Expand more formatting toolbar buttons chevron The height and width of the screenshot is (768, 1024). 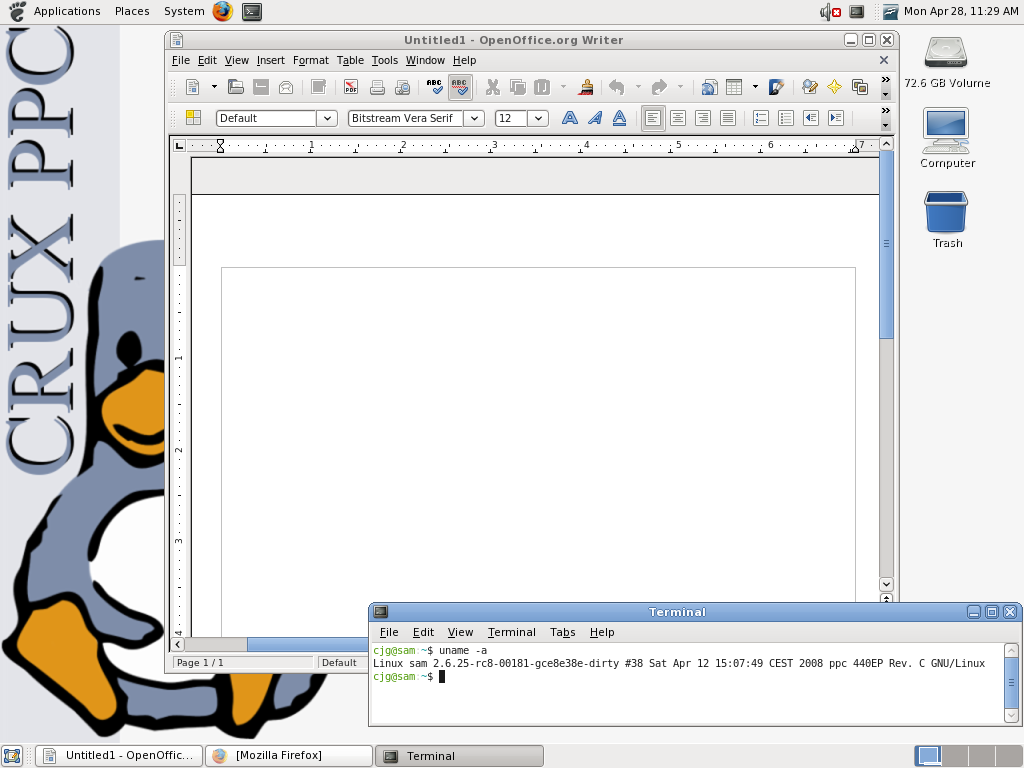[x=886, y=111]
